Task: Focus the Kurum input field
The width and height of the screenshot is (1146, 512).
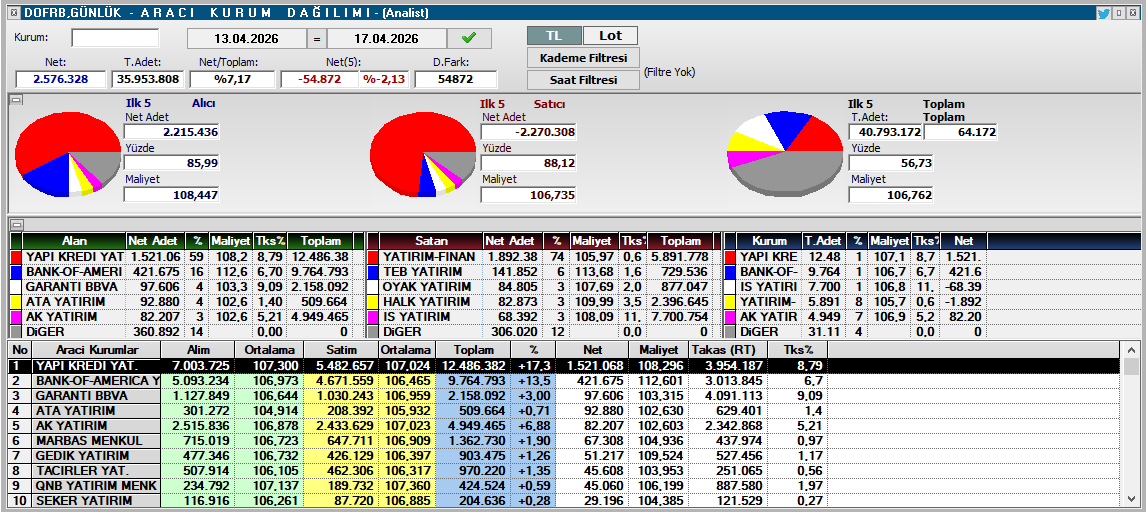Action: 115,38
